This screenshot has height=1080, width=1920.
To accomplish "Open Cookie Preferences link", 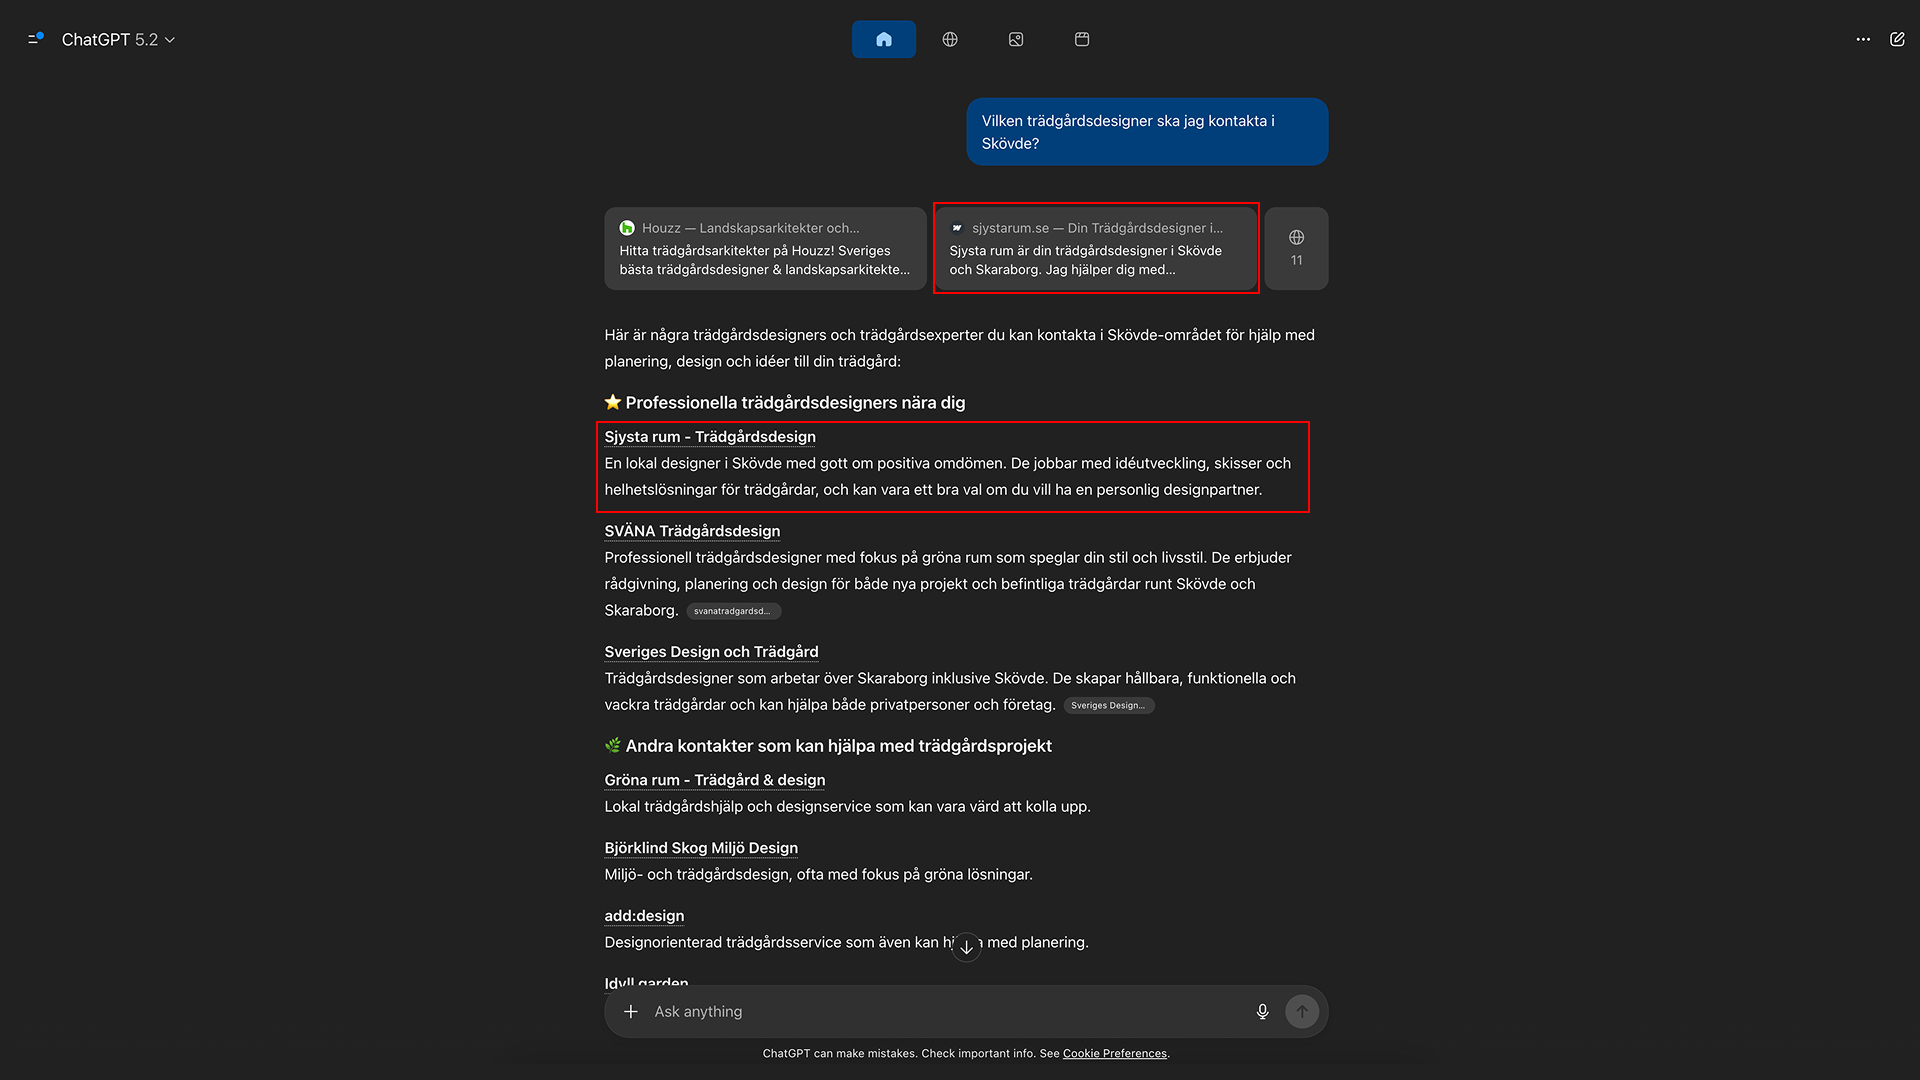I will point(1115,1053).
